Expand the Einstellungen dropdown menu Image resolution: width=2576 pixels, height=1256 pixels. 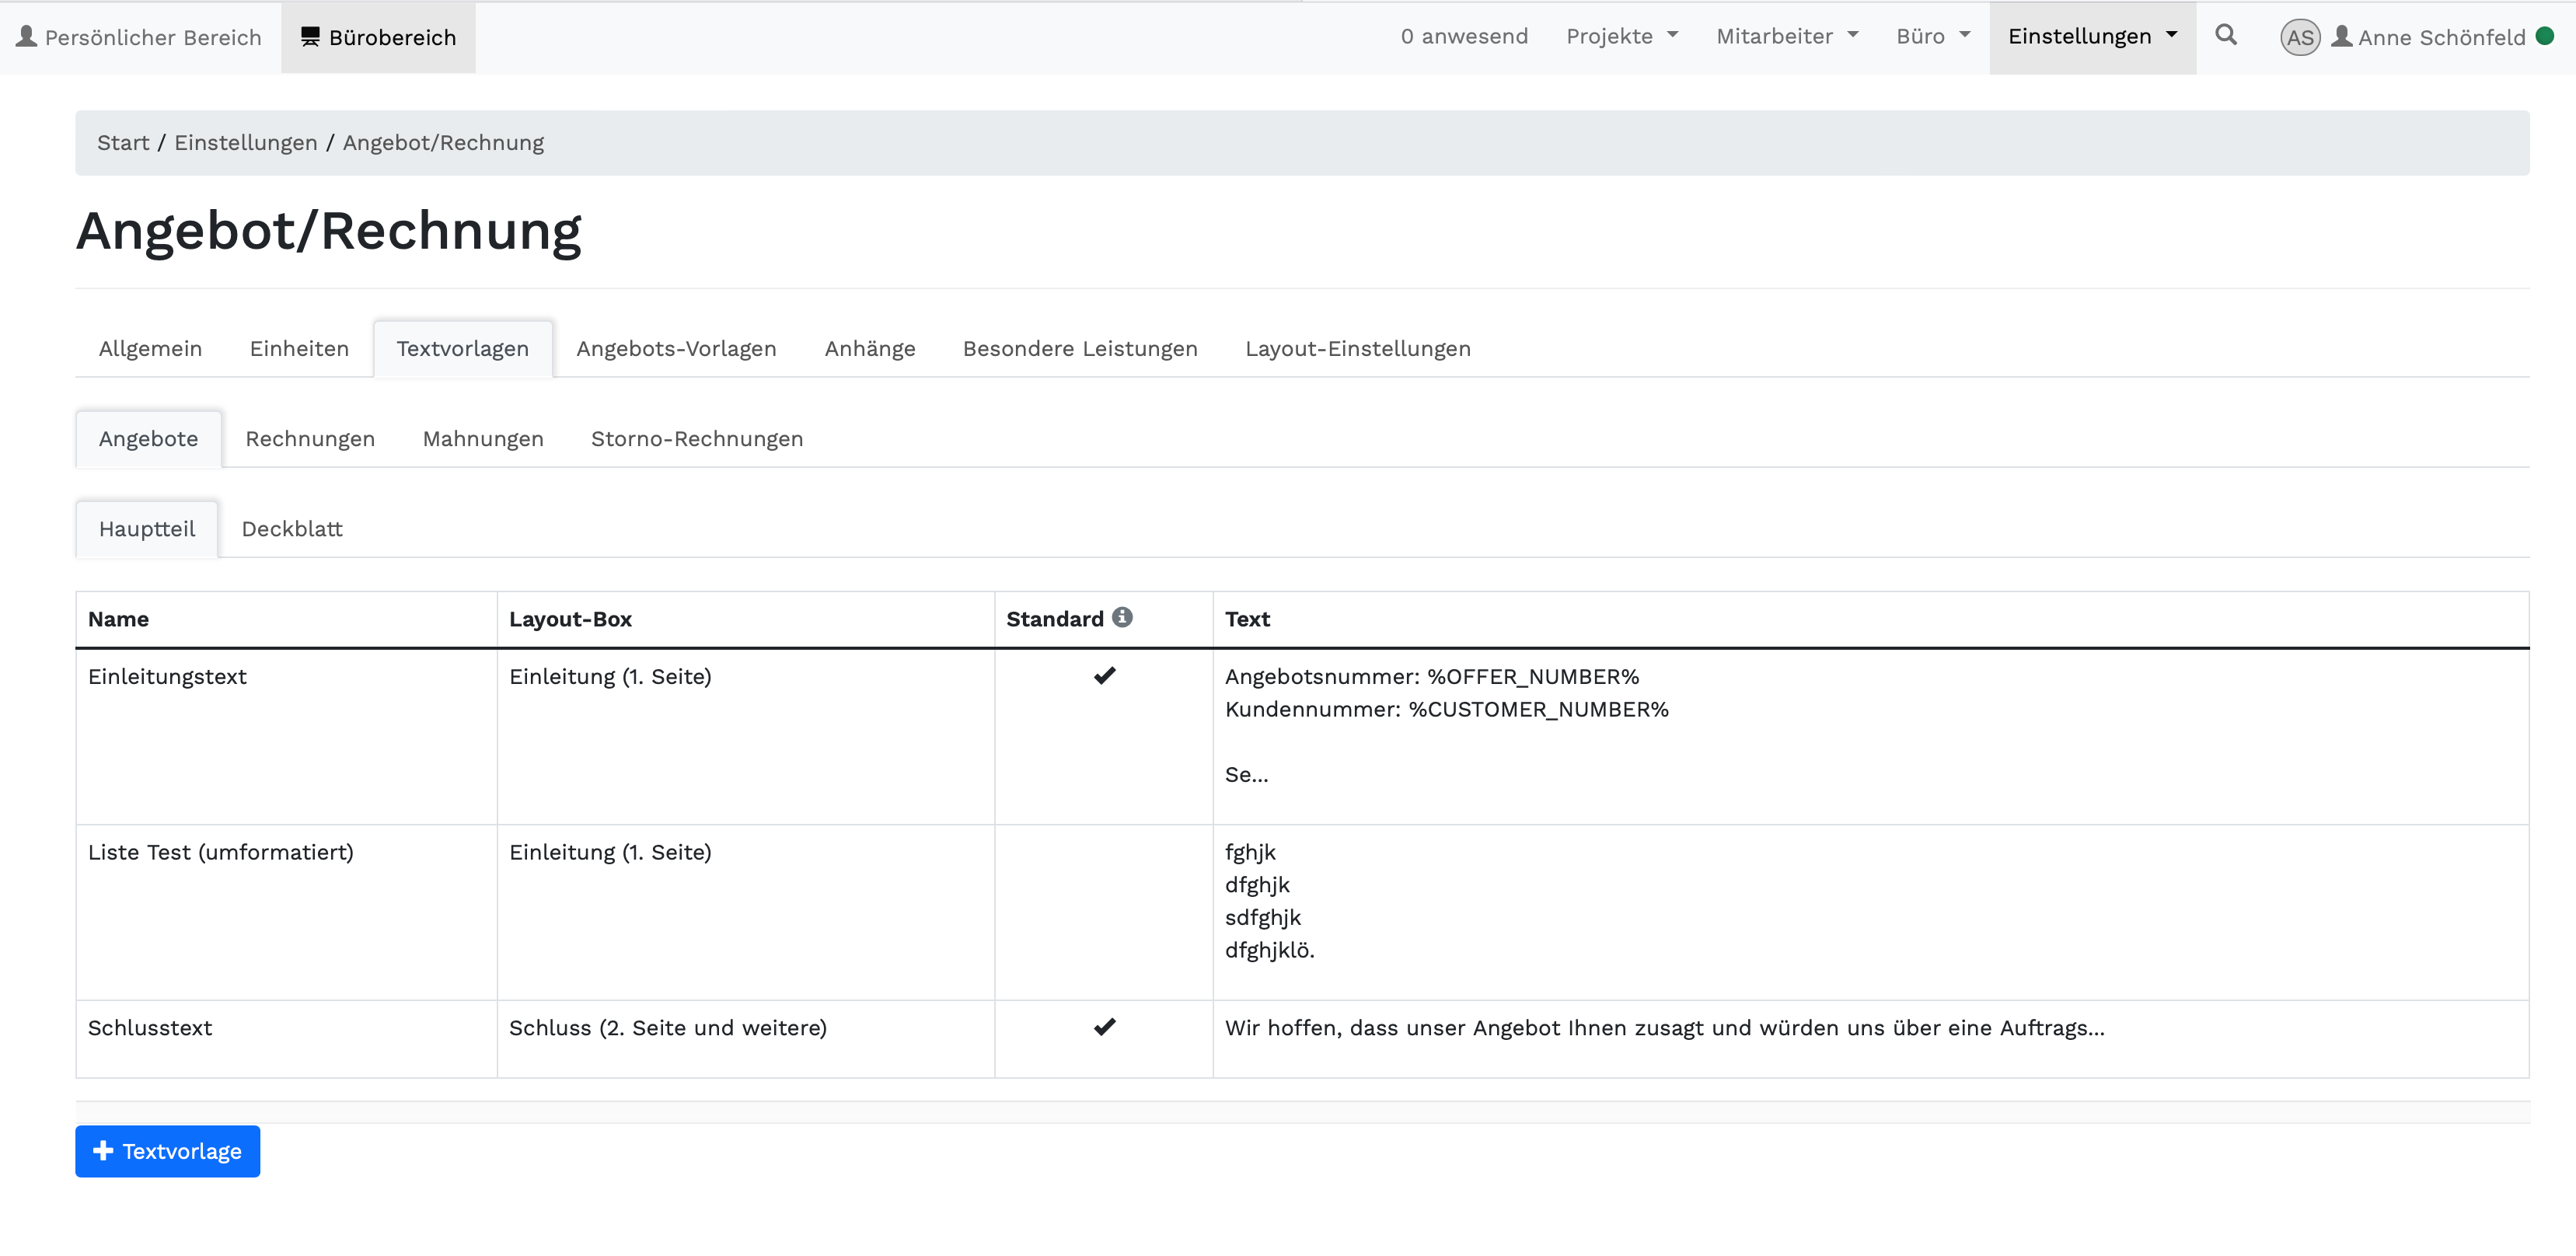coord(2091,36)
